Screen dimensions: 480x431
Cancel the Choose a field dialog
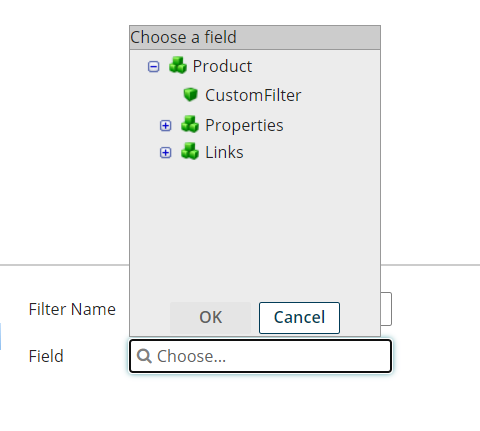tap(299, 318)
